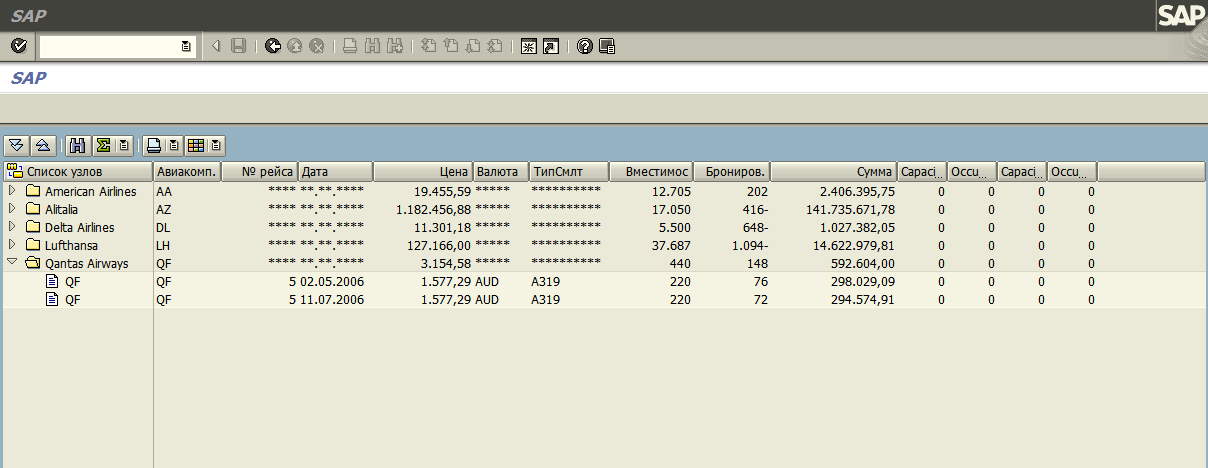Open the dropdown next to tree Print
This screenshot has width=1208, height=468.
(173, 146)
